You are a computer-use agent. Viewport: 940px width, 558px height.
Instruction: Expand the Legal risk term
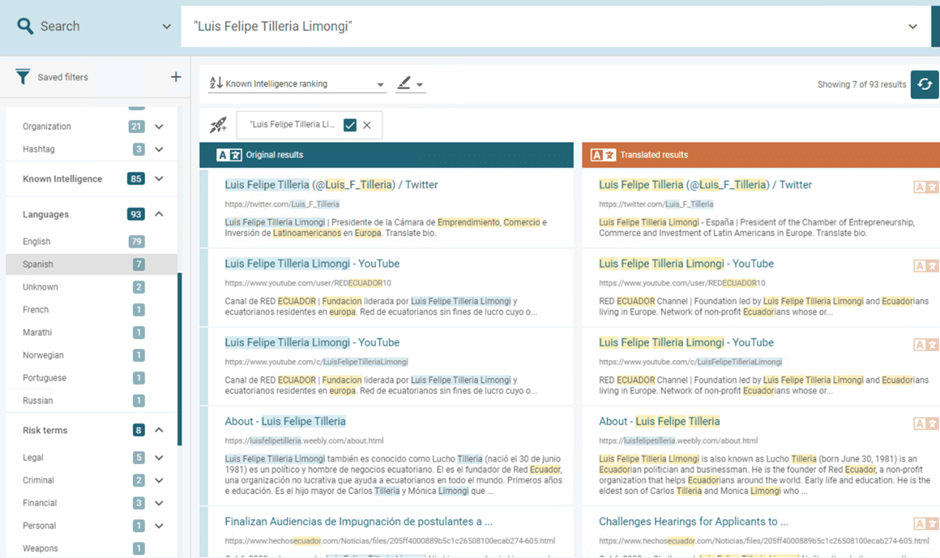pyautogui.click(x=159, y=457)
